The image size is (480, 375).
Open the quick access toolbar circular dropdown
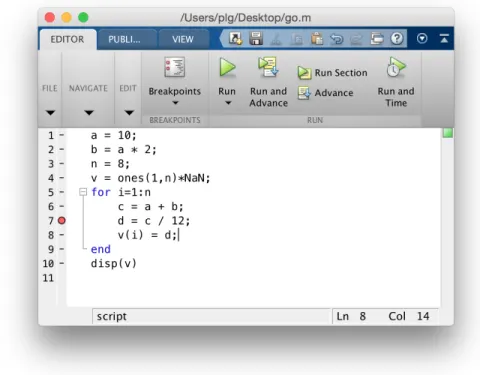click(x=422, y=38)
